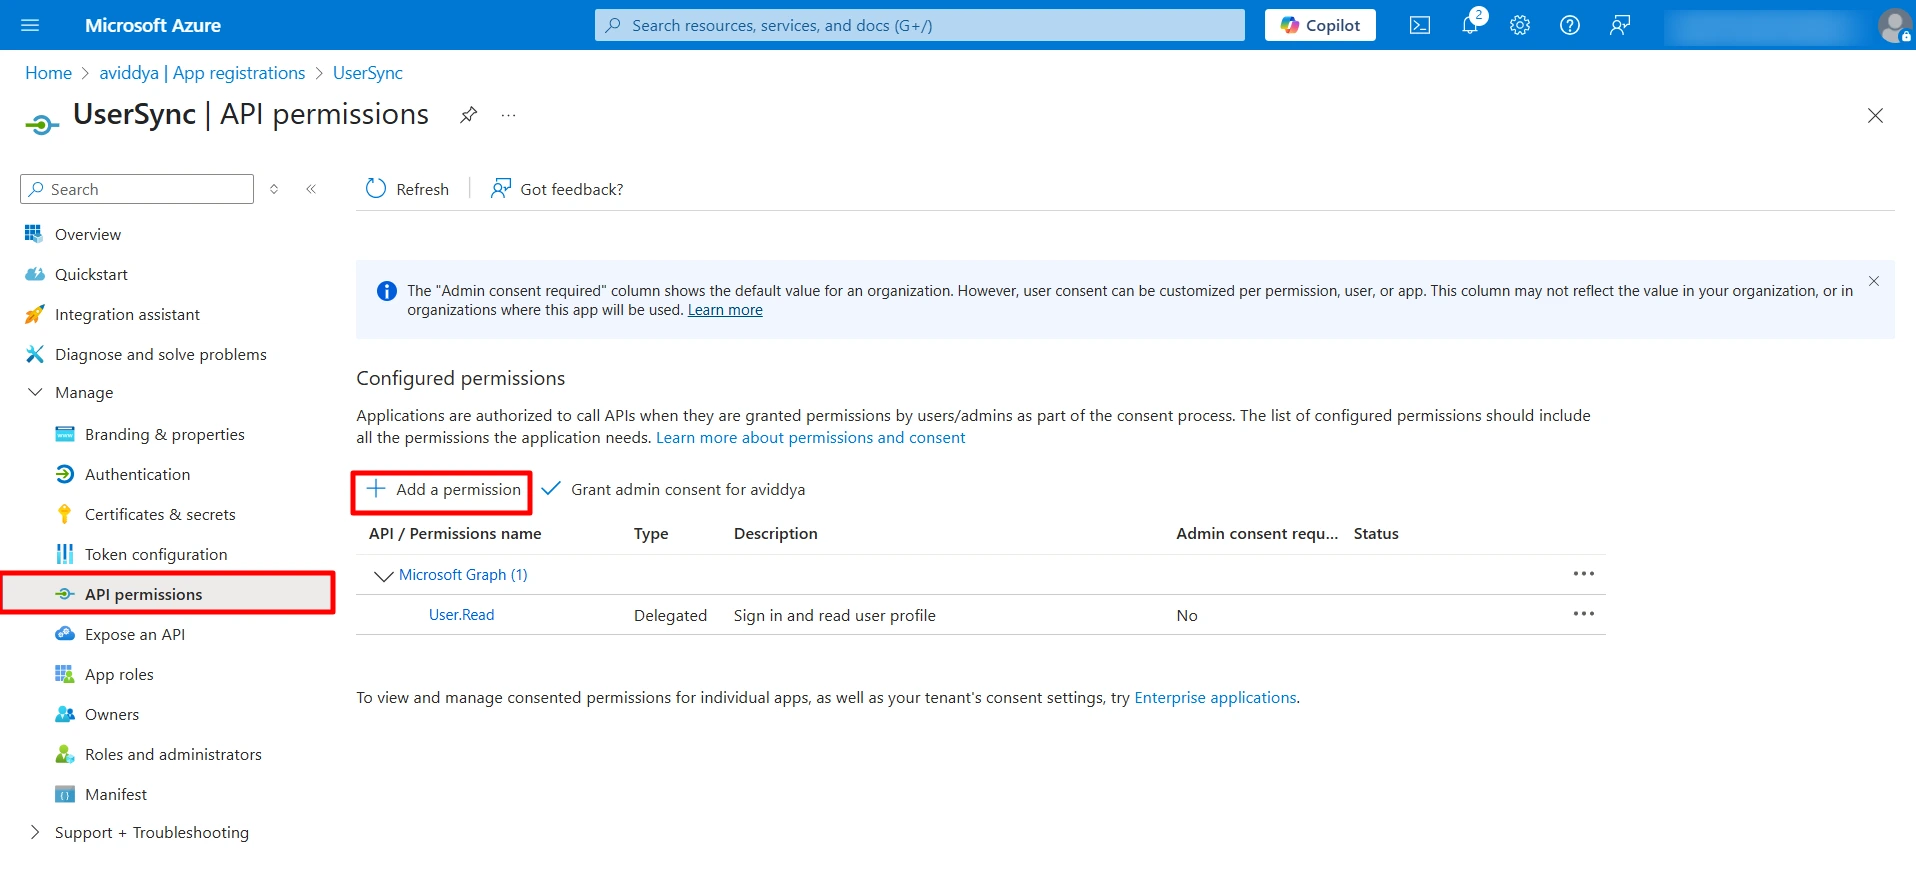Screen dimensions: 1916x870
Task: Click the Microsoft Azure logo text
Action: tap(153, 25)
